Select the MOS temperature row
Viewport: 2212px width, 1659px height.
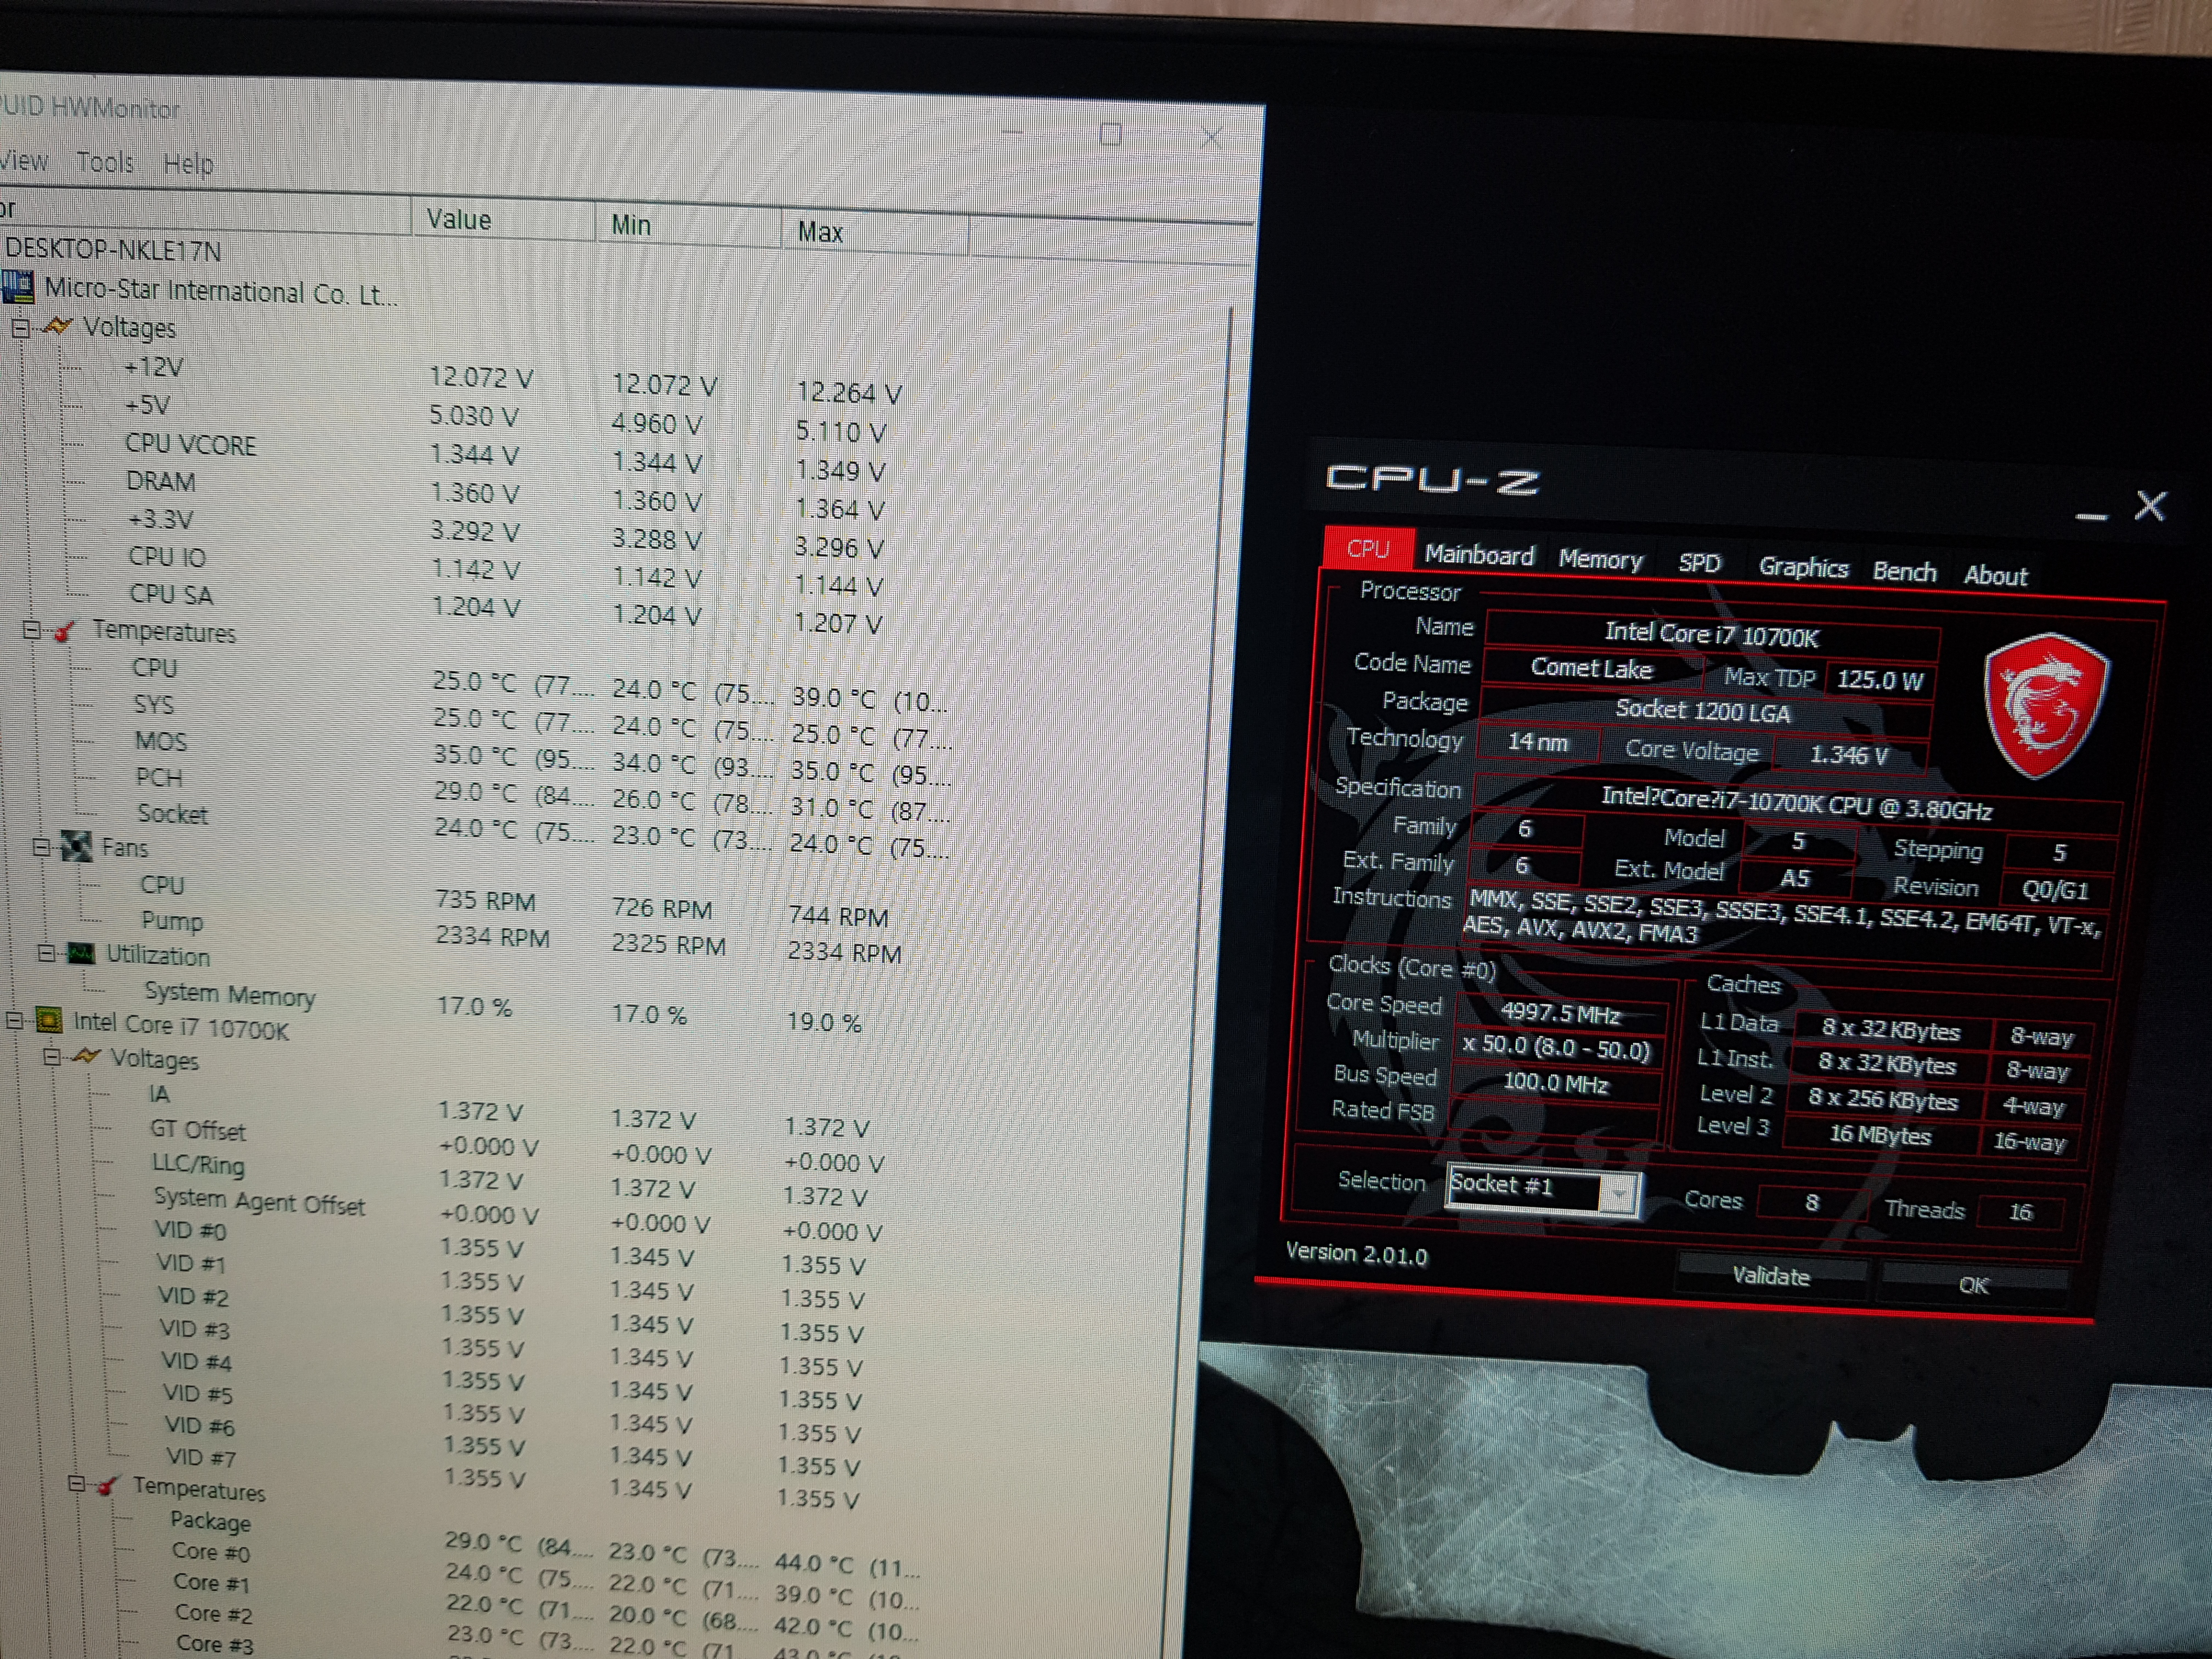pyautogui.click(x=161, y=741)
